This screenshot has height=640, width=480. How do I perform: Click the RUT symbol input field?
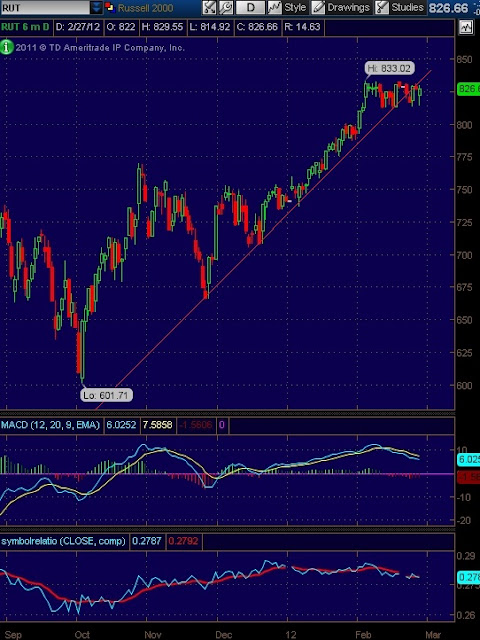(45, 7)
